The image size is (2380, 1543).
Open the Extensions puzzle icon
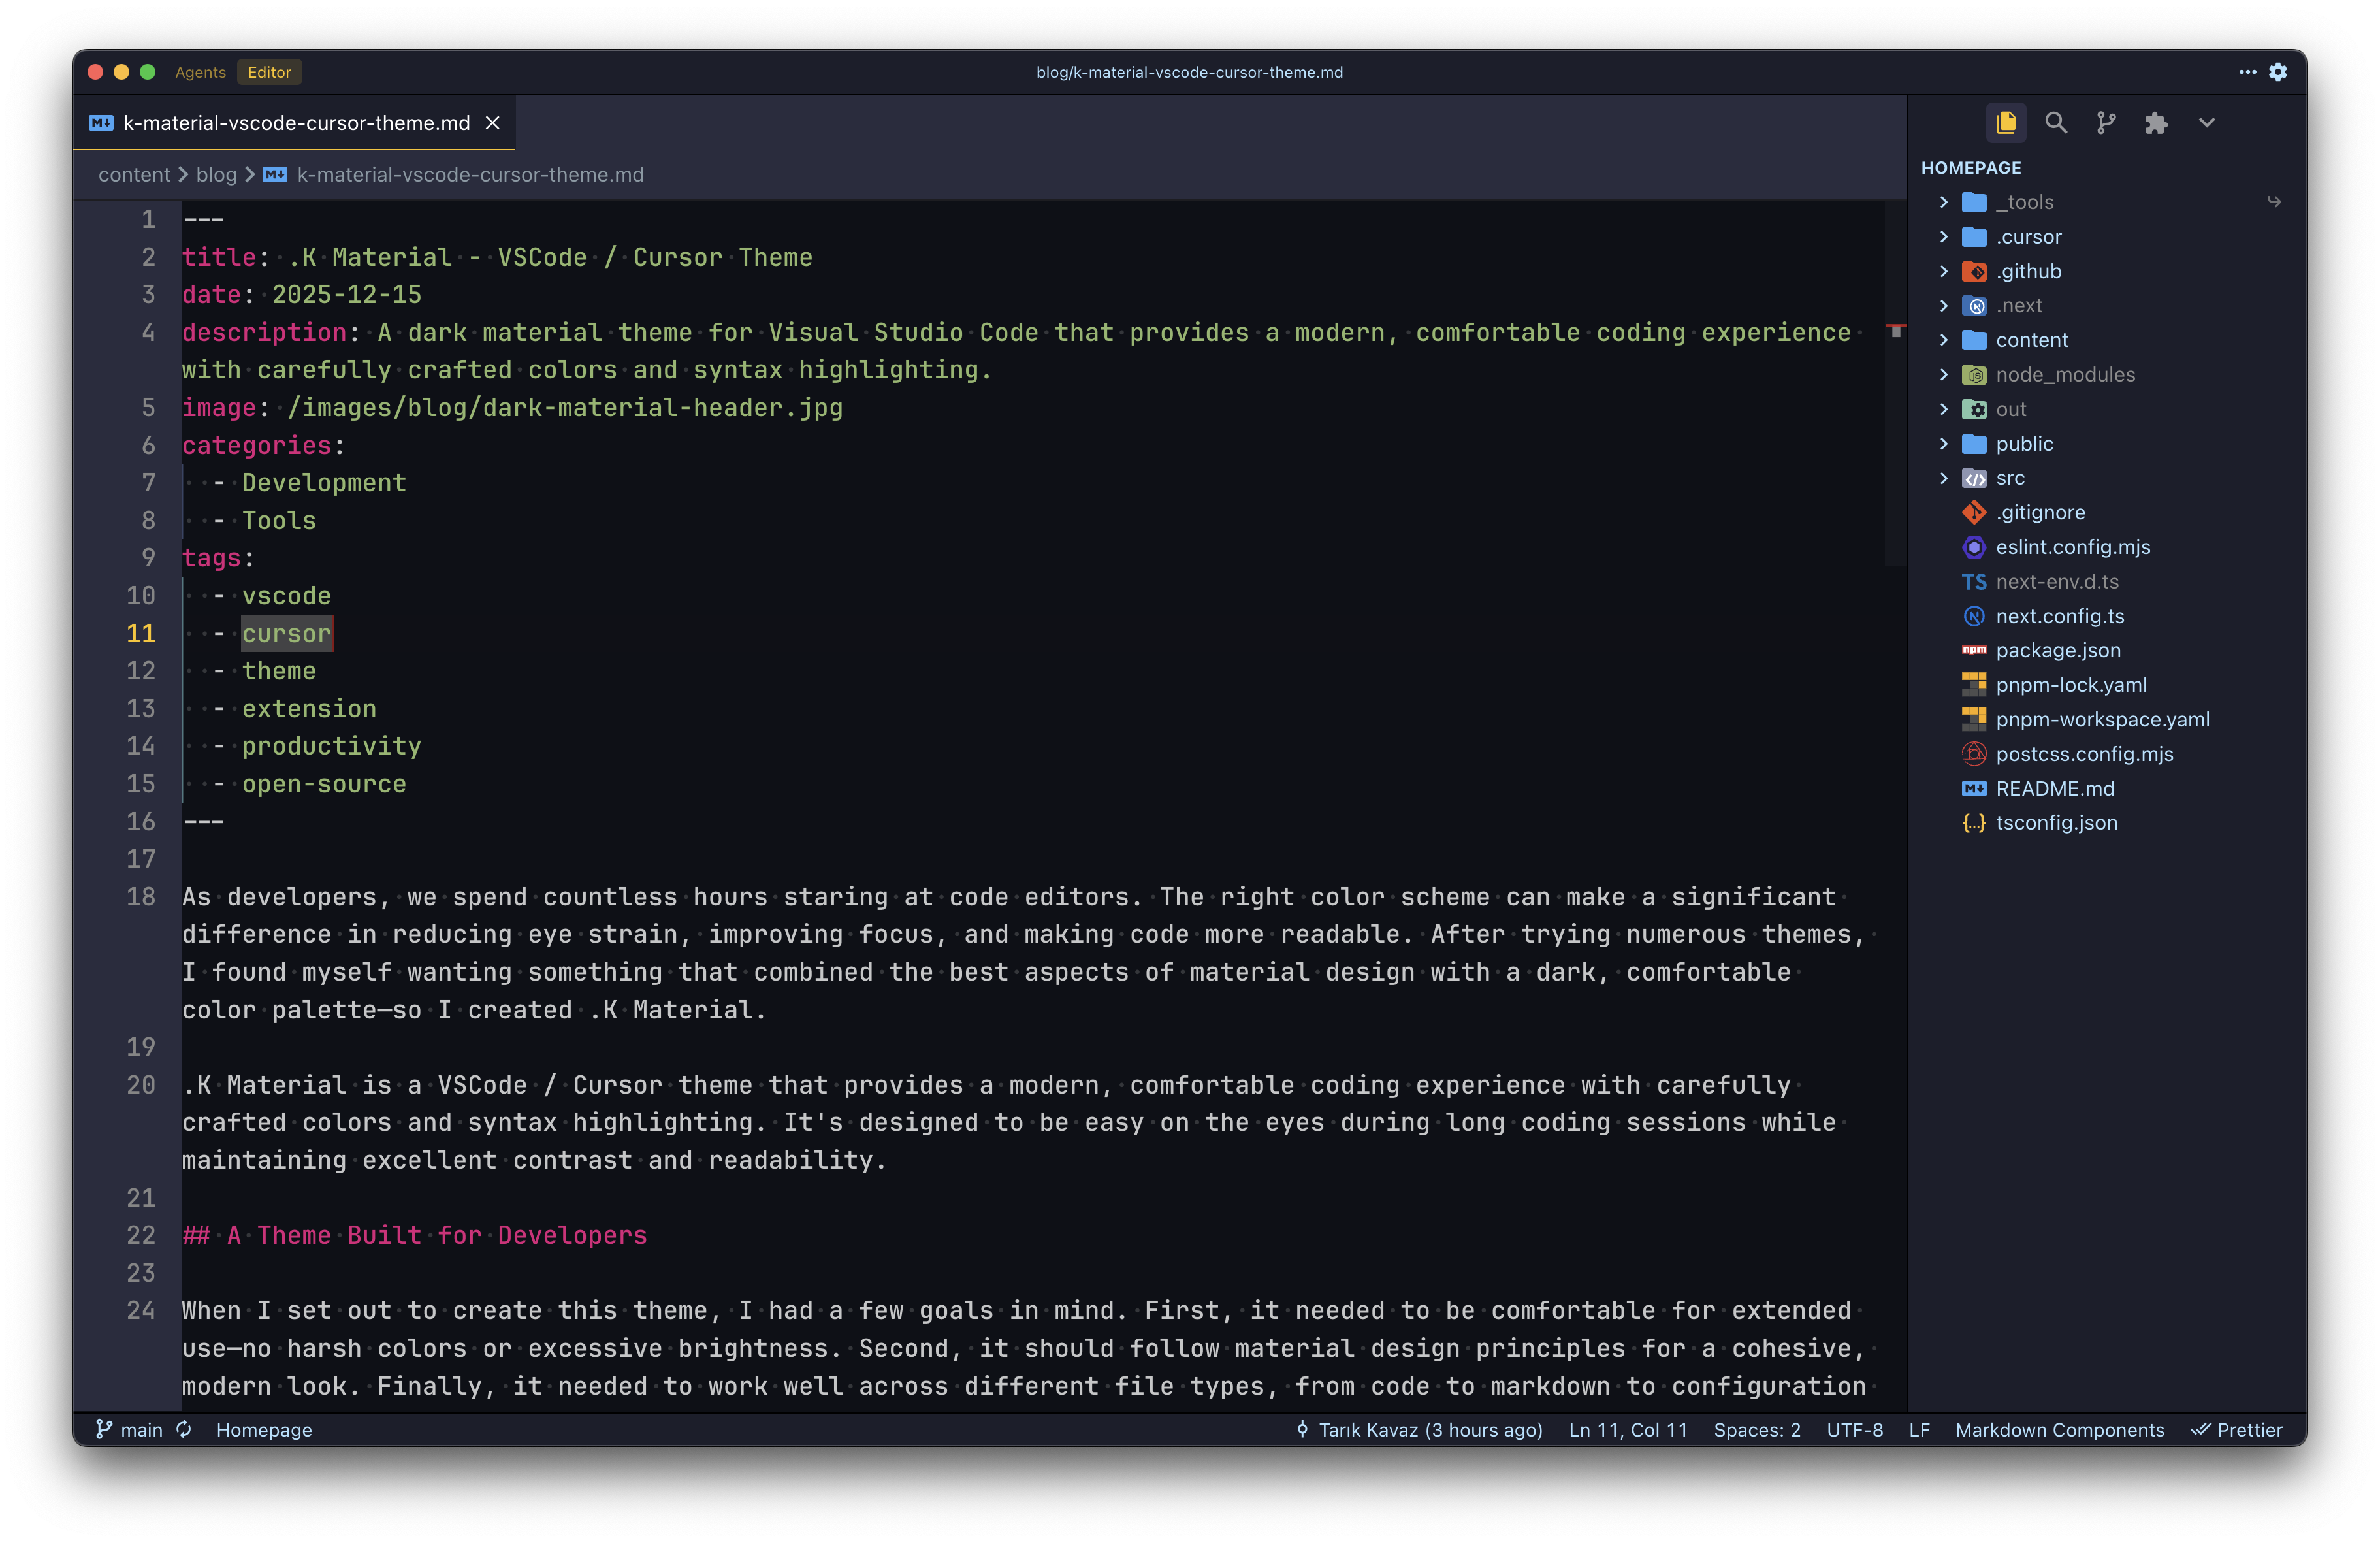[x=2155, y=123]
